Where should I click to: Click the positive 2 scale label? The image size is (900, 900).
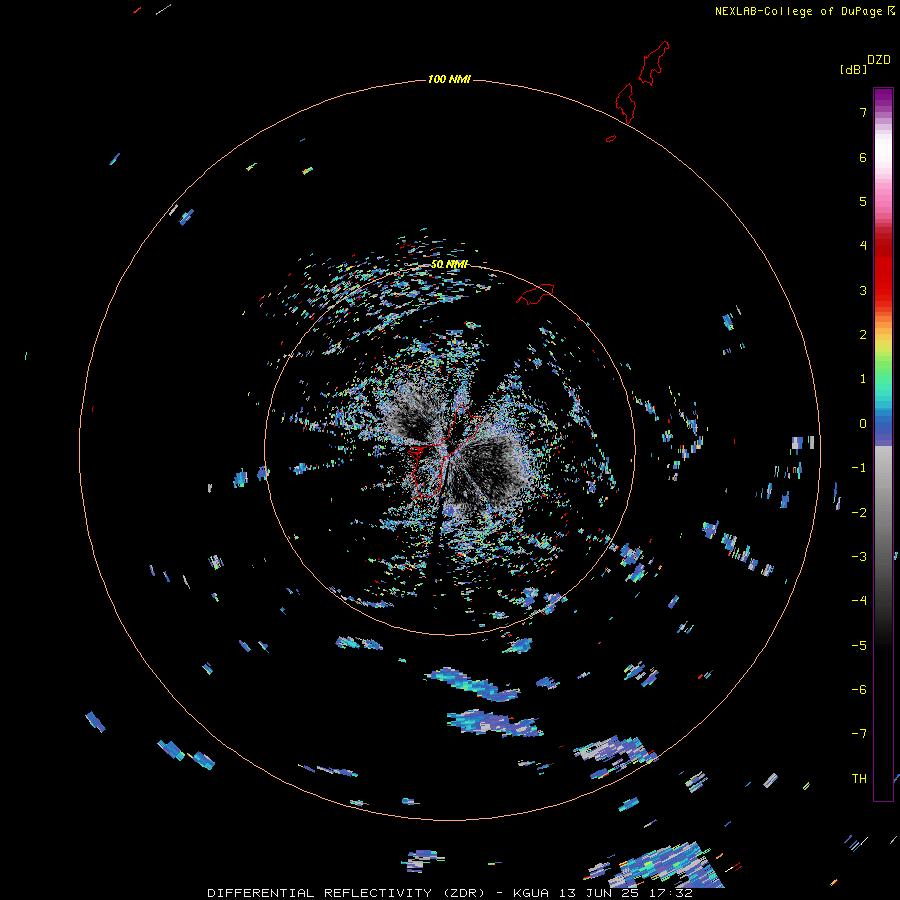click(x=863, y=335)
